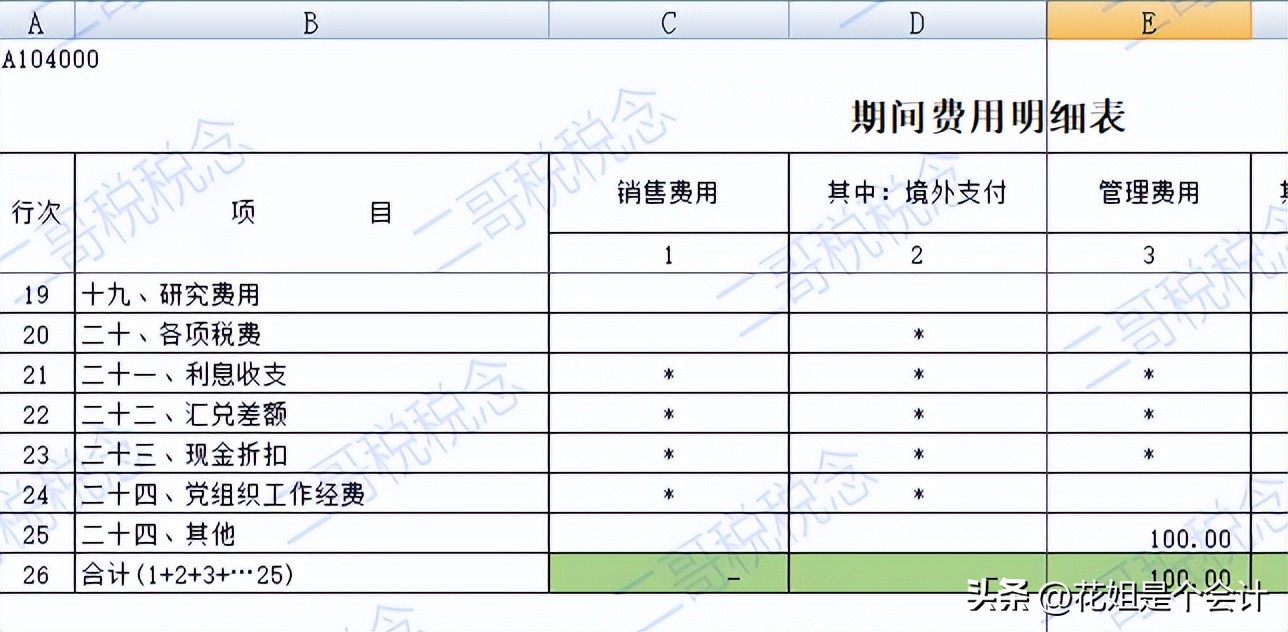Select column header C
The image size is (1288, 632).
click(668, 20)
